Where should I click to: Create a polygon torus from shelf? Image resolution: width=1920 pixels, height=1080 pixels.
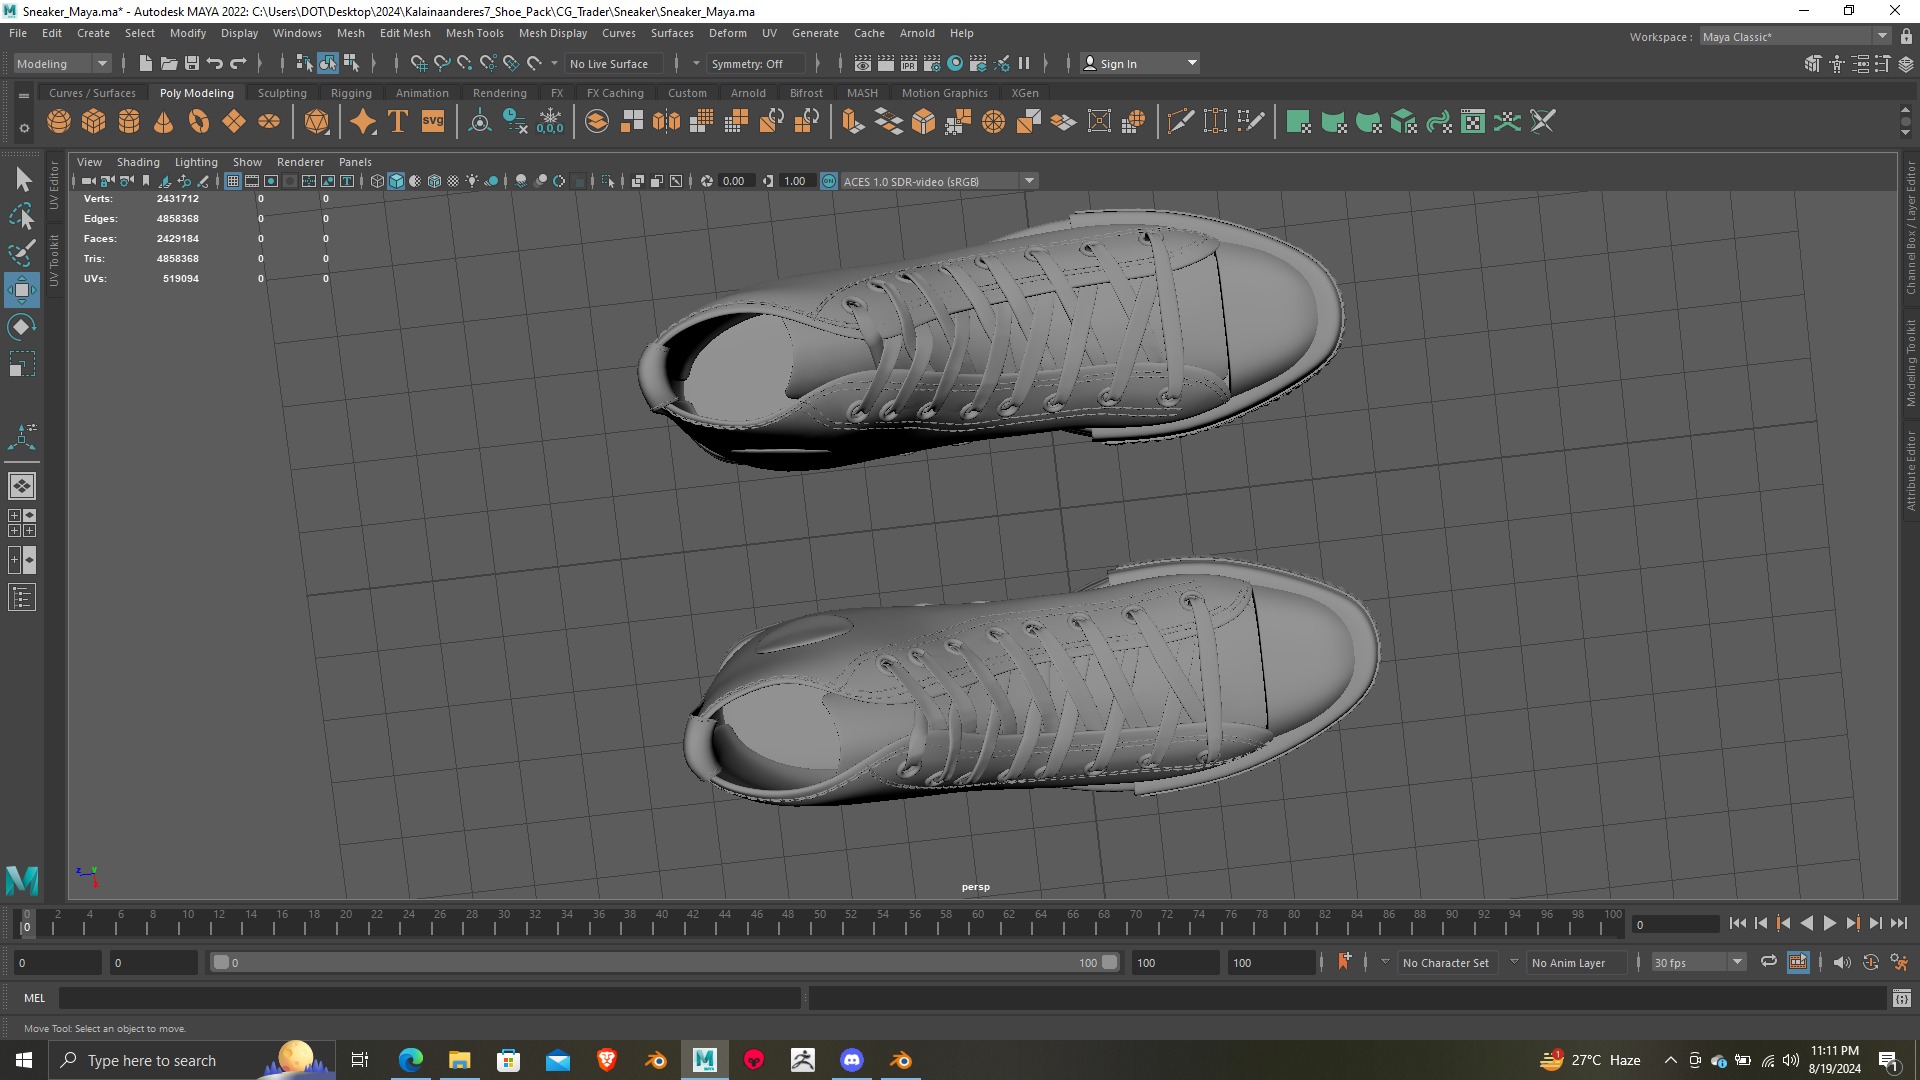tap(199, 122)
